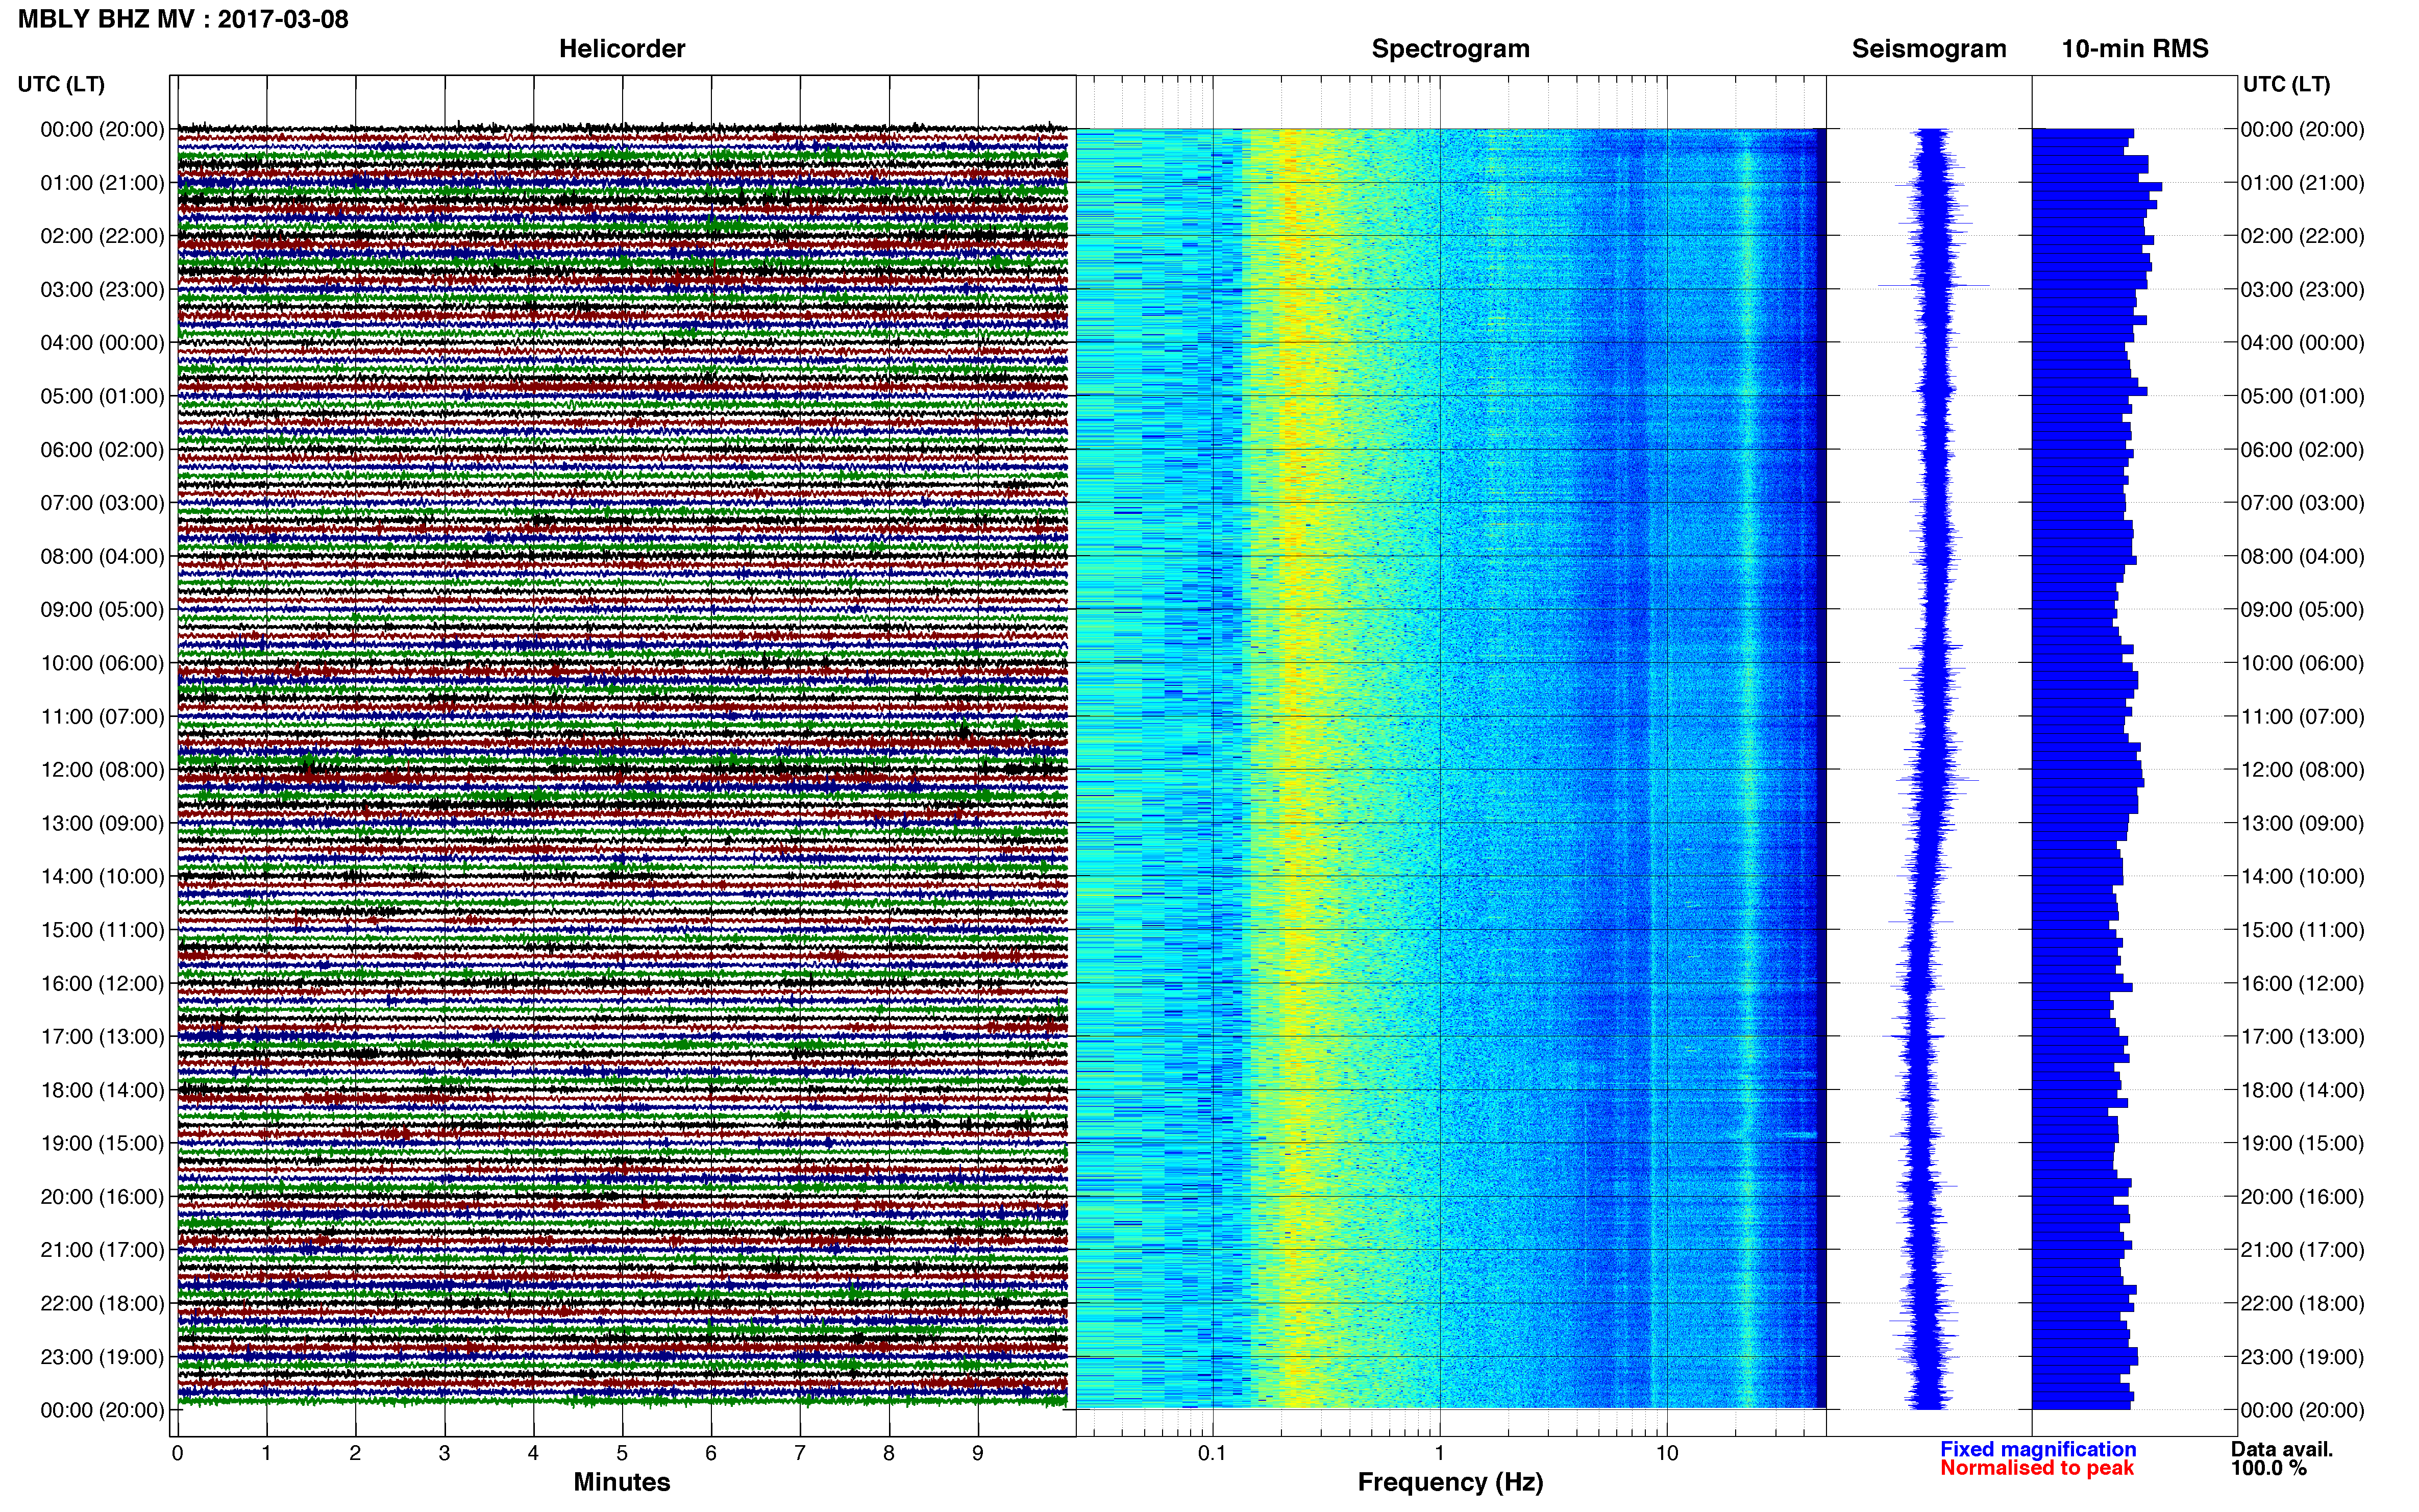Viewport: 2419px width, 1512px height.
Task: Click left axis label '06:00 (02:00)'
Action: pyautogui.click(x=102, y=450)
